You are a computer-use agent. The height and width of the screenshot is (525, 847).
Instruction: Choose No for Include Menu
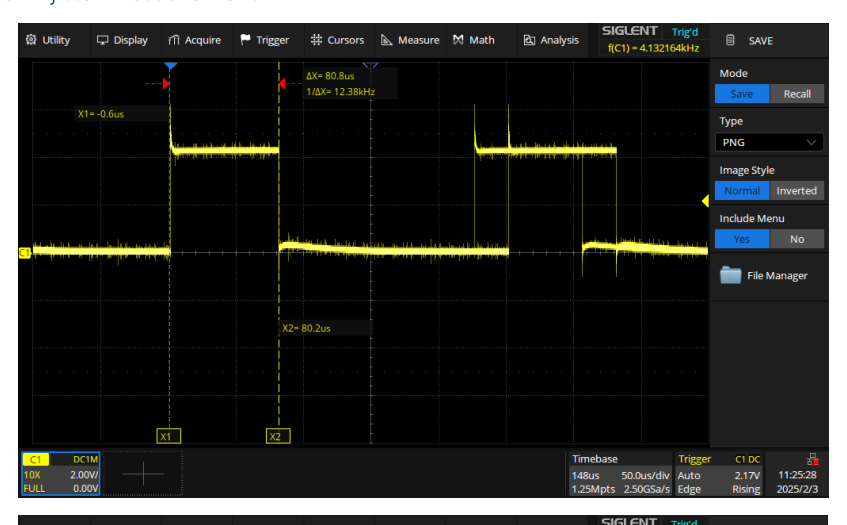pyautogui.click(x=797, y=239)
